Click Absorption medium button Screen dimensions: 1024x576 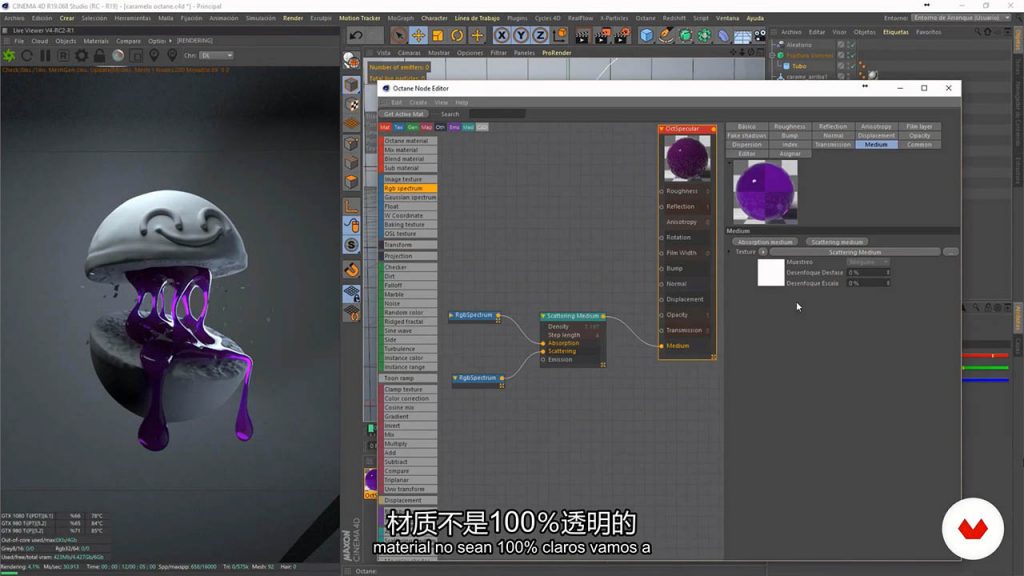[764, 242]
